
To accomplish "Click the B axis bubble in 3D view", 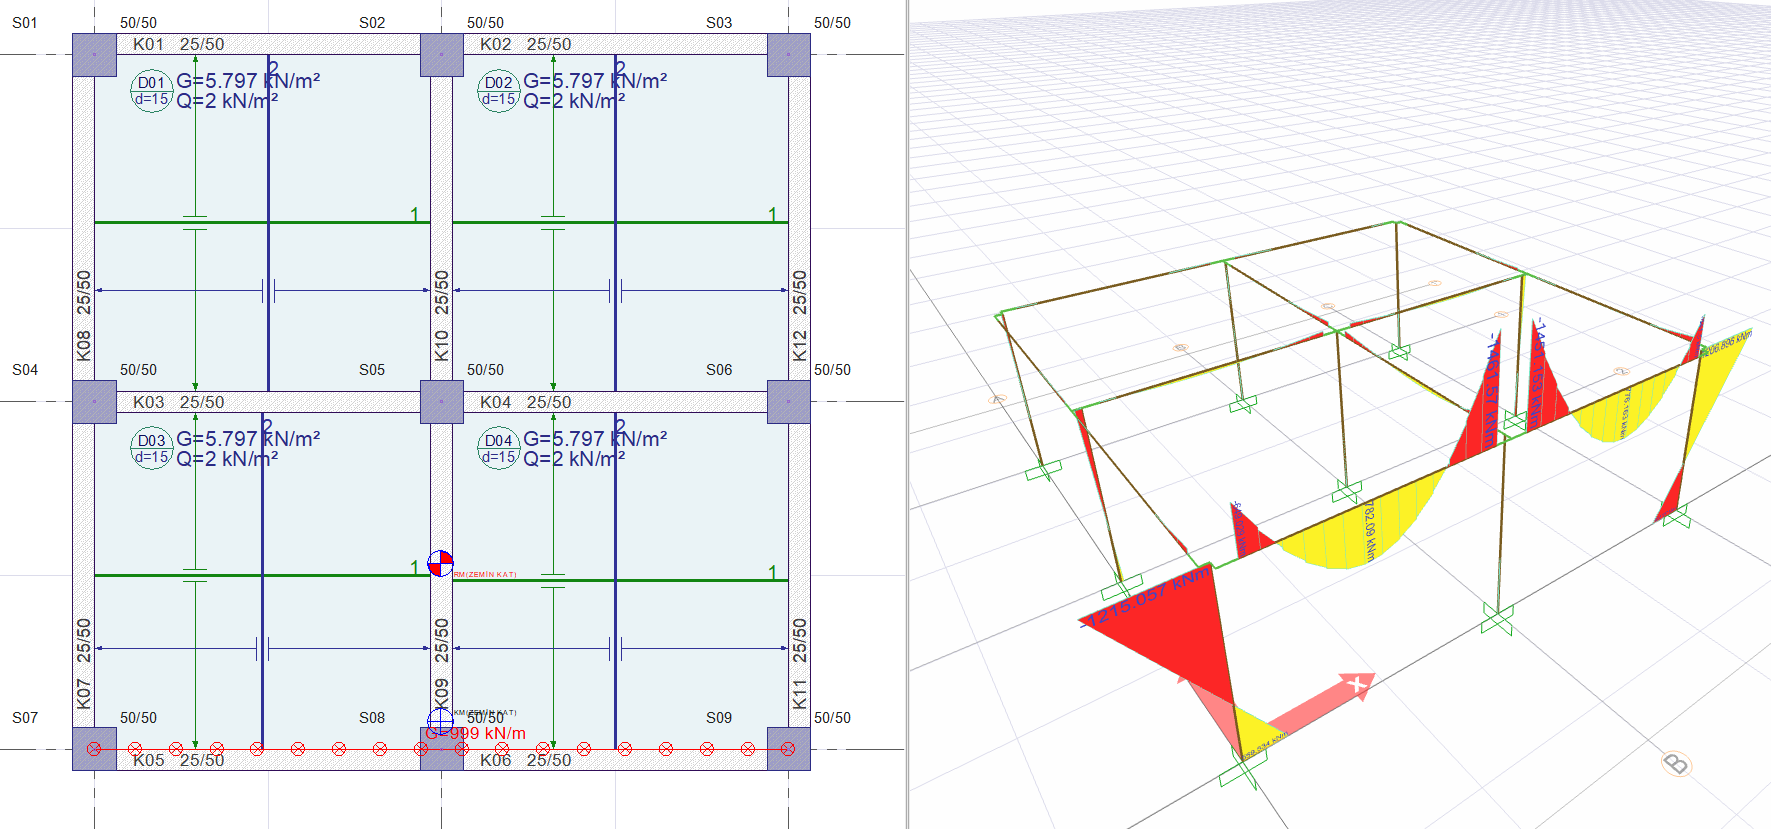I will click(x=1675, y=765).
